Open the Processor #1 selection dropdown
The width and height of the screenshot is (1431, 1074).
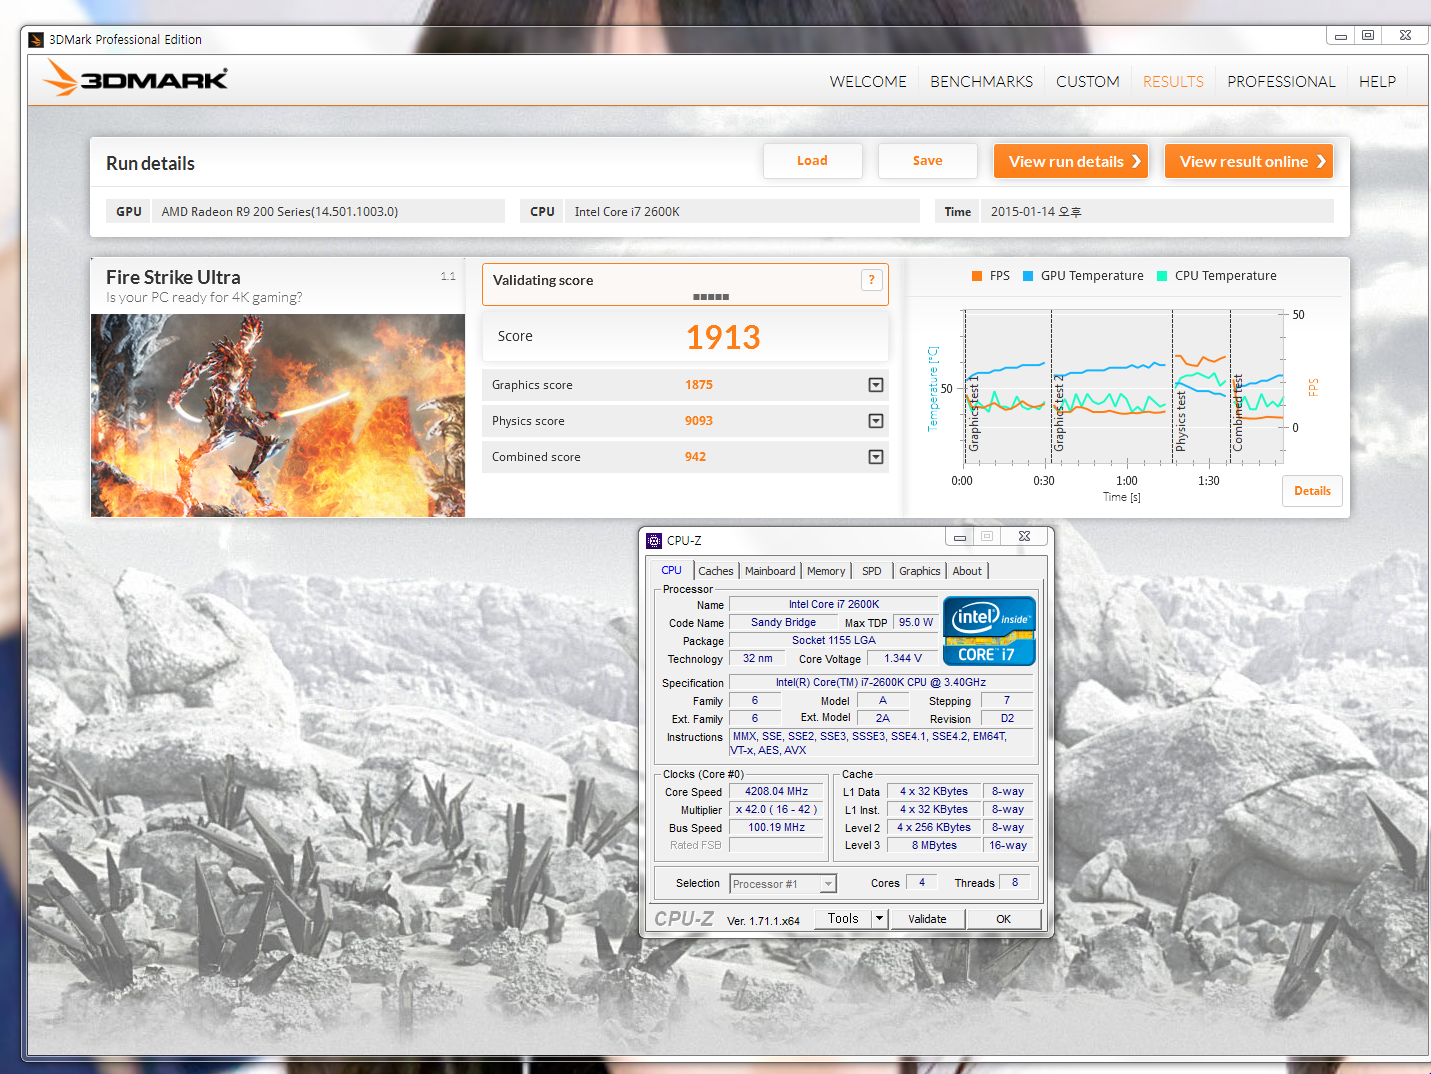783,884
